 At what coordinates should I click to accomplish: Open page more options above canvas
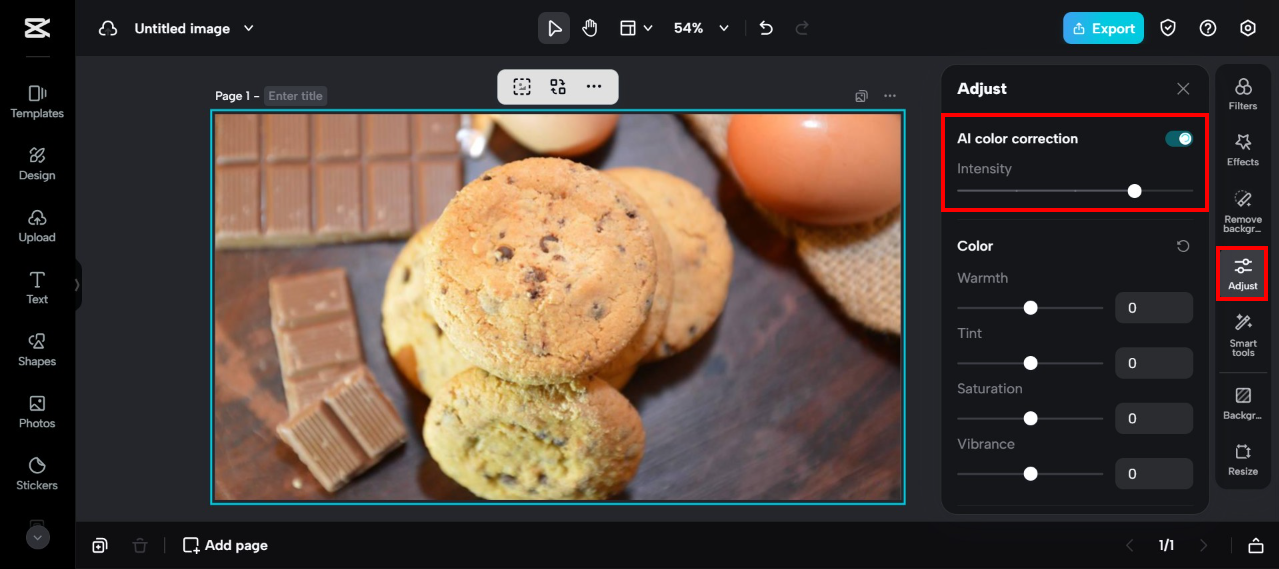(x=890, y=96)
